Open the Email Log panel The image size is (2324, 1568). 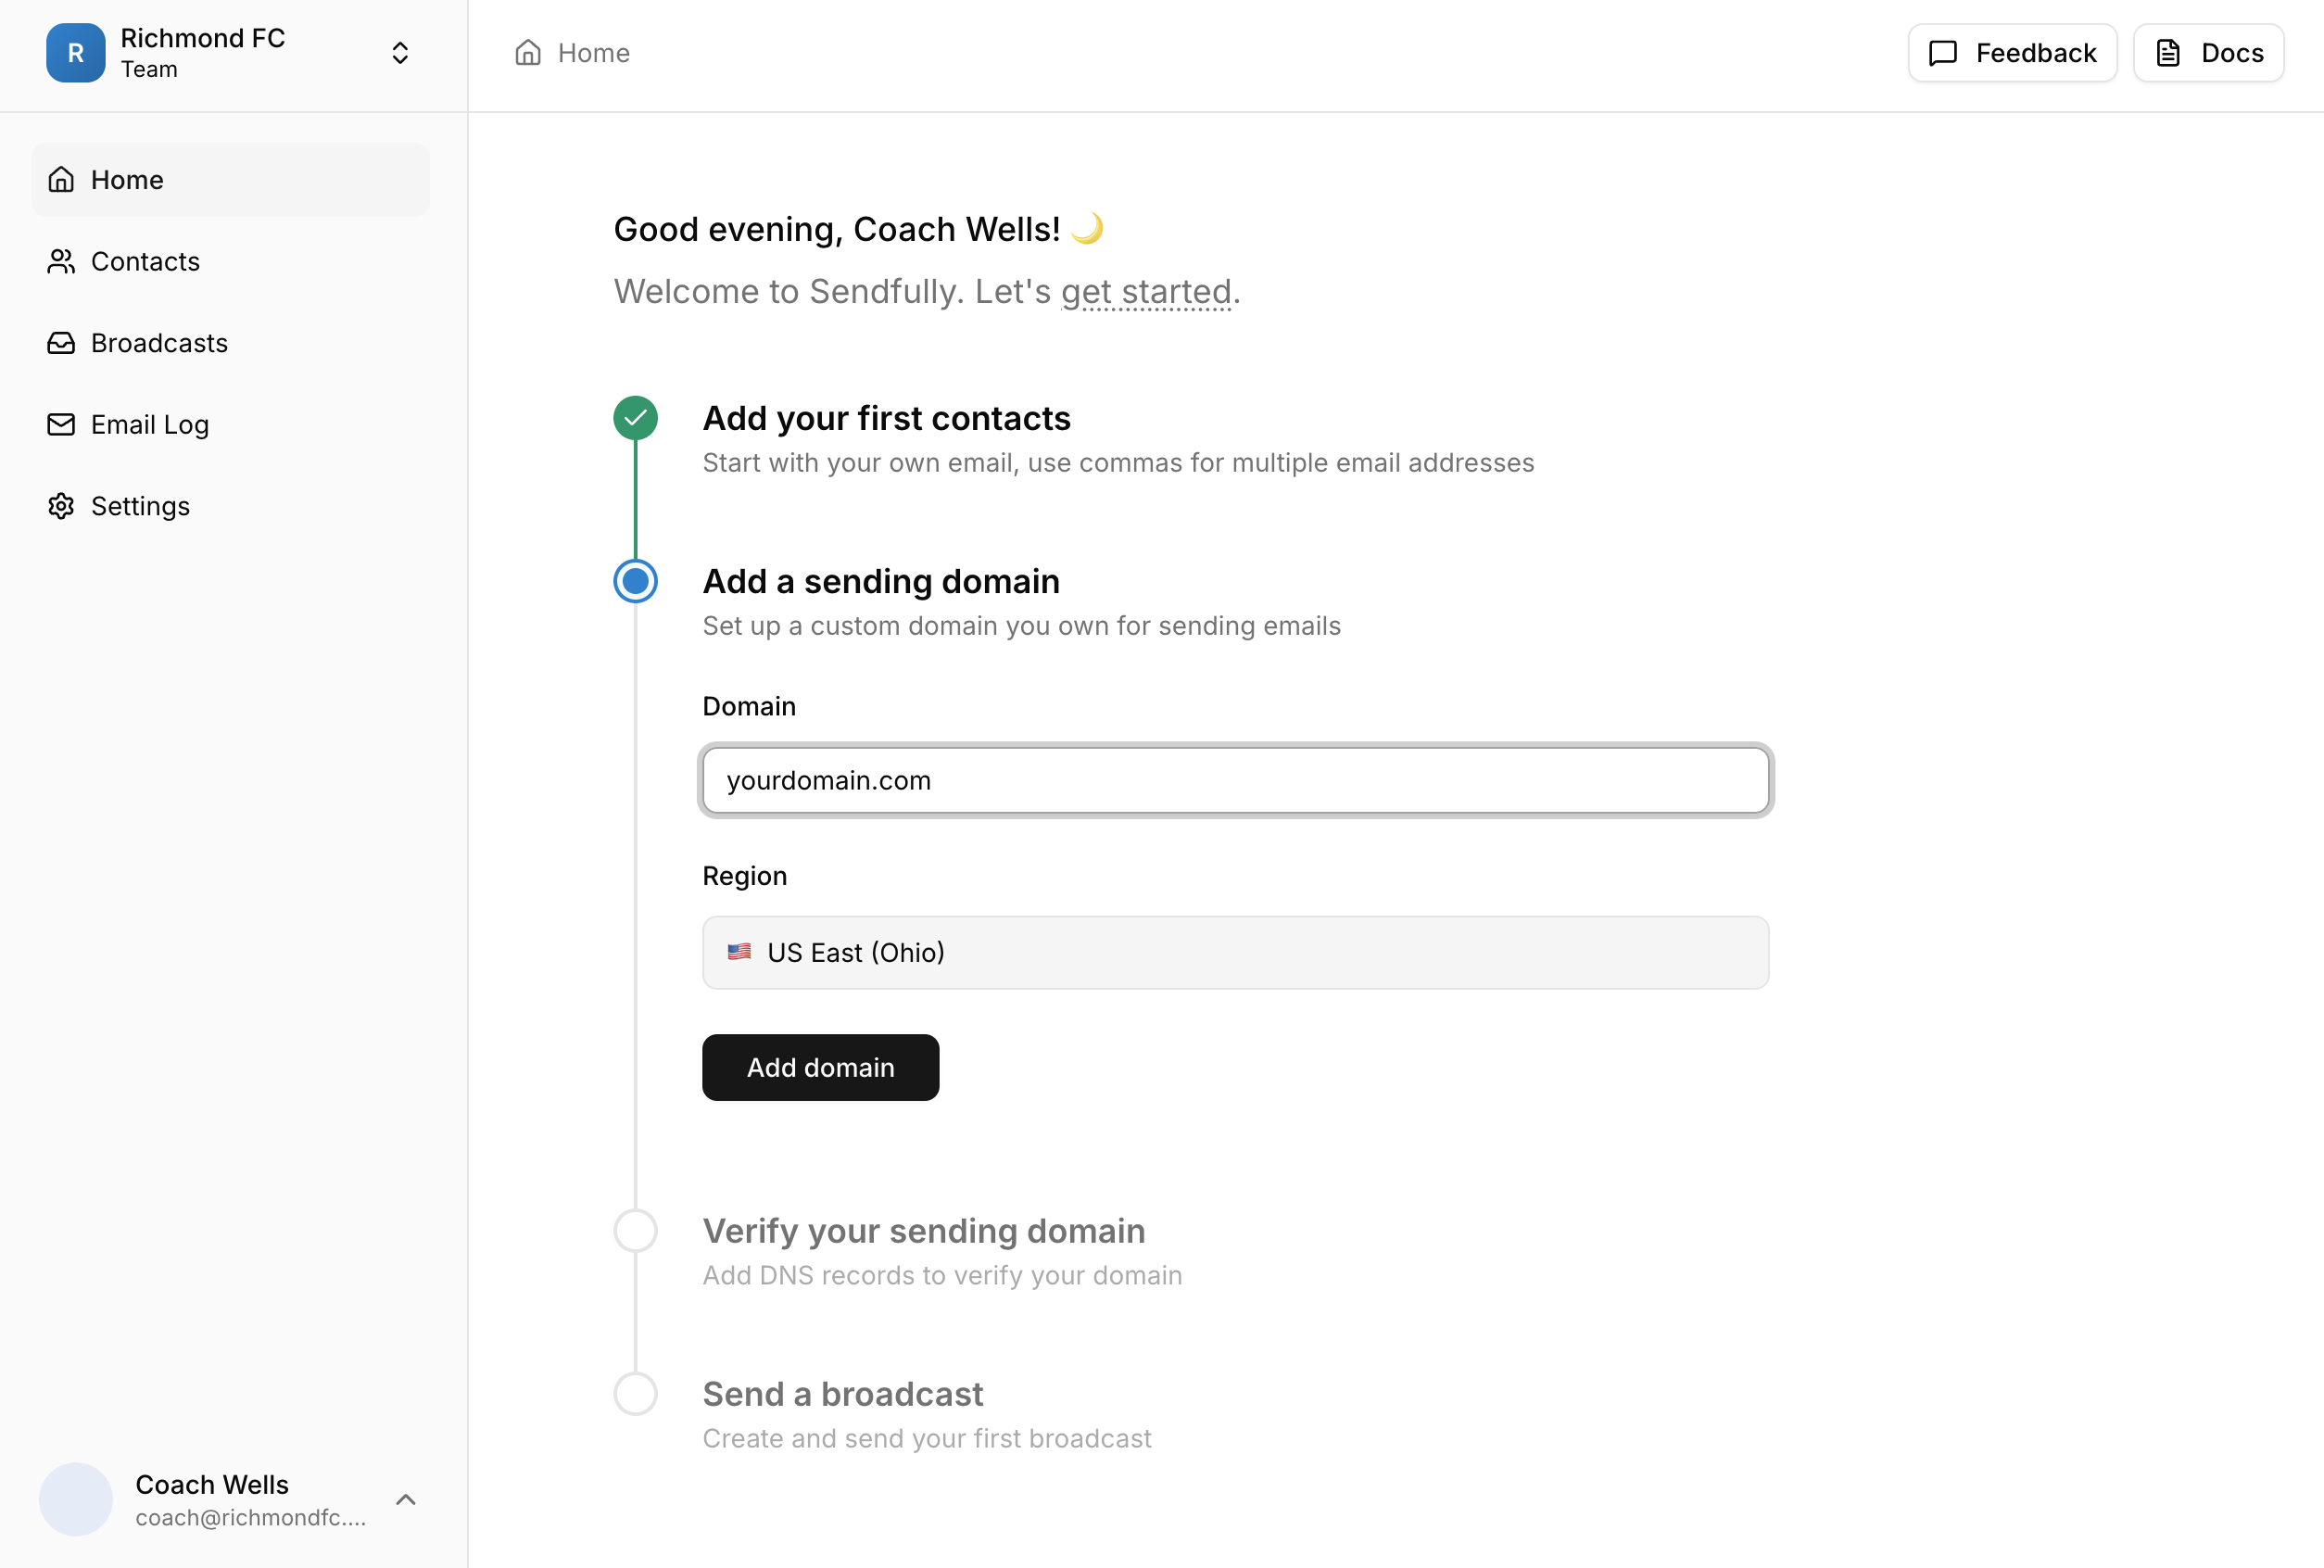149,424
